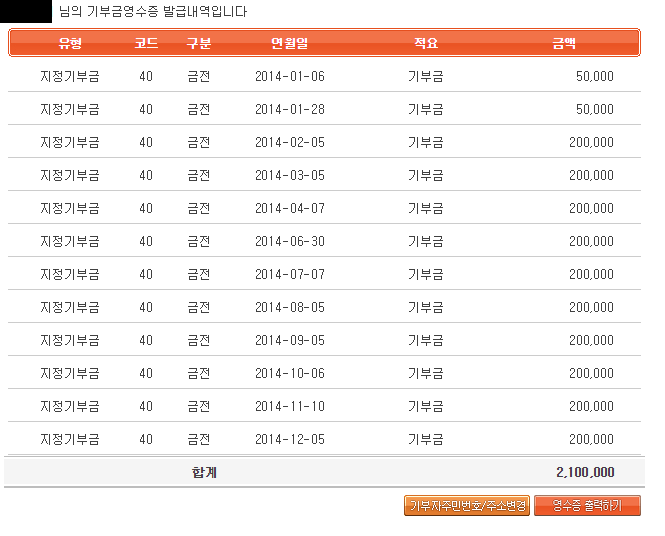Click date cell 2014-11-10
Screen dimensions: 665x536
(x=290, y=407)
